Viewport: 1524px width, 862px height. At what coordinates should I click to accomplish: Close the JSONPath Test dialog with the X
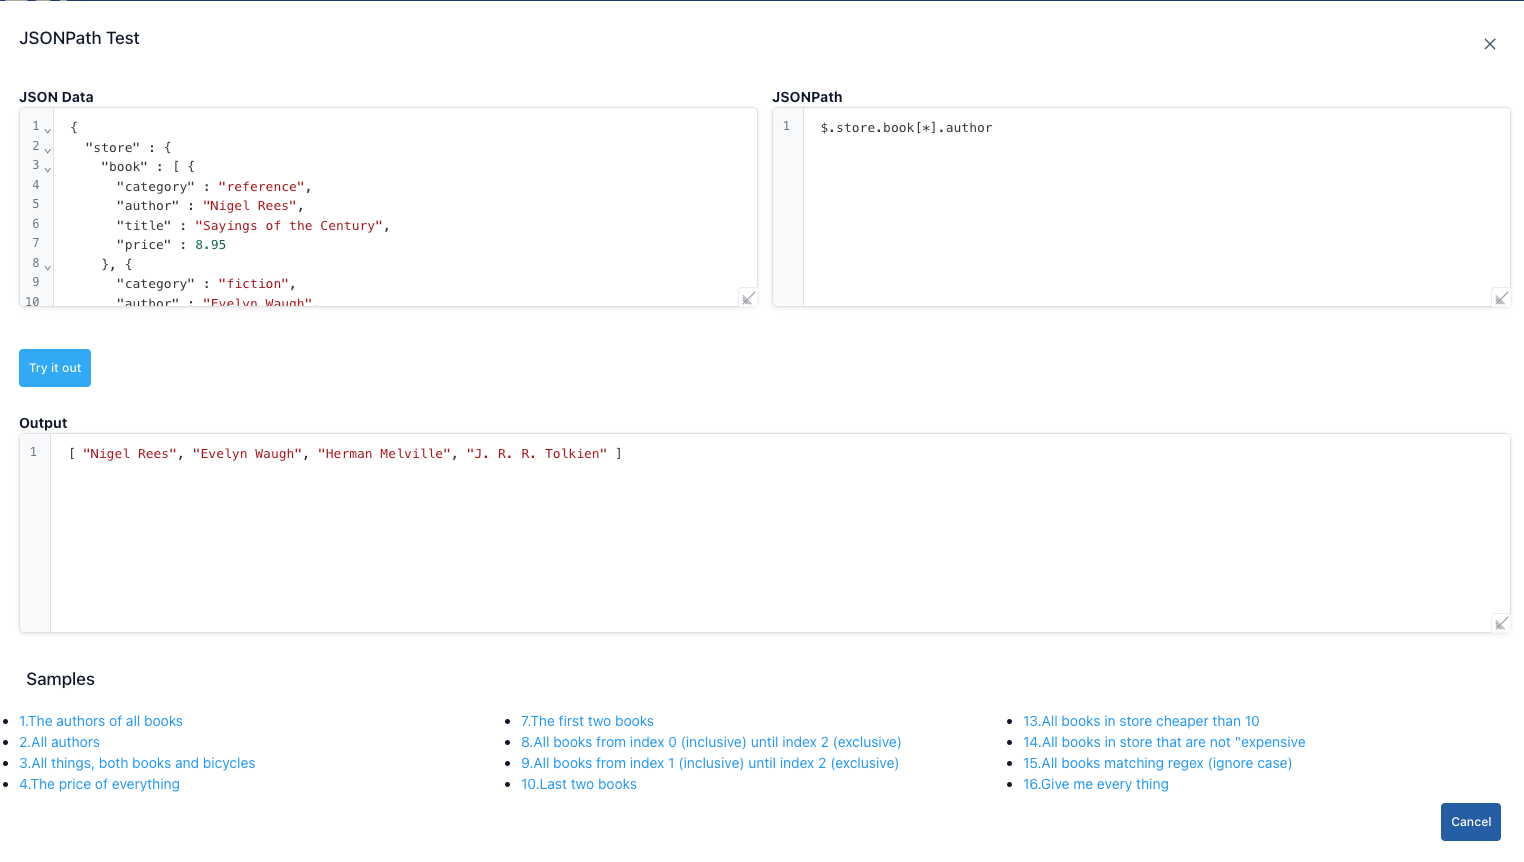point(1489,44)
